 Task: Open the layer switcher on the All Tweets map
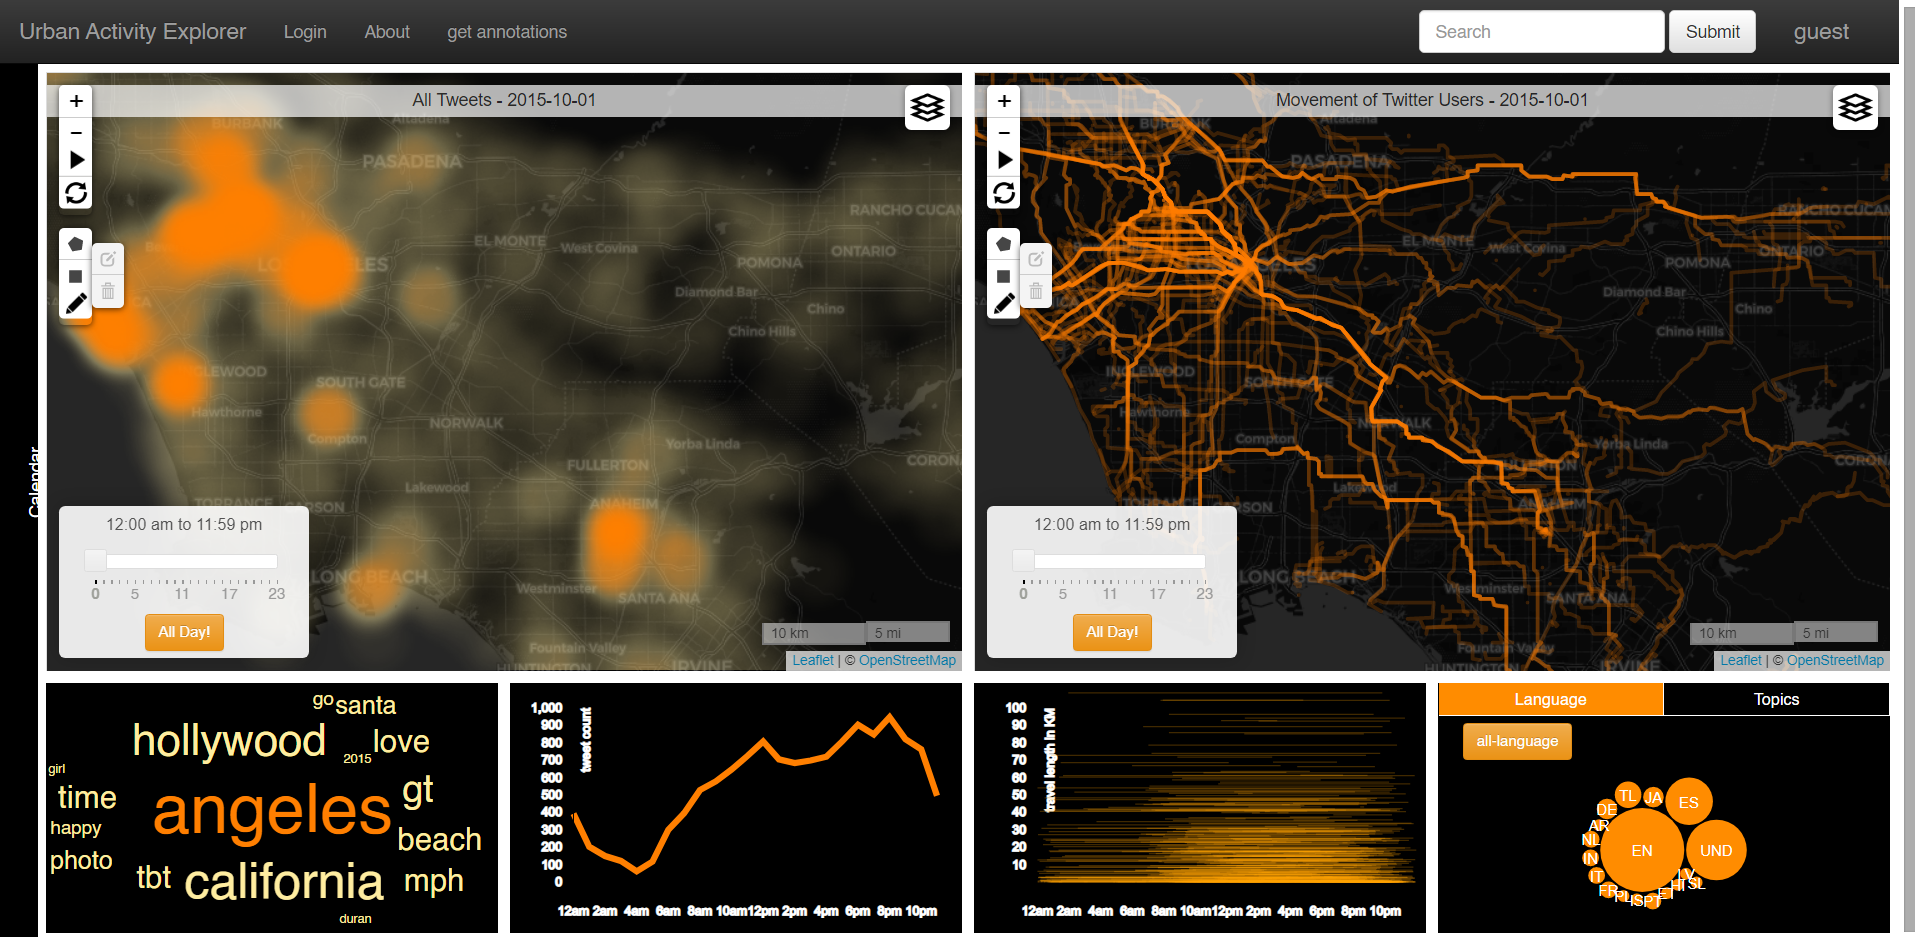(926, 107)
